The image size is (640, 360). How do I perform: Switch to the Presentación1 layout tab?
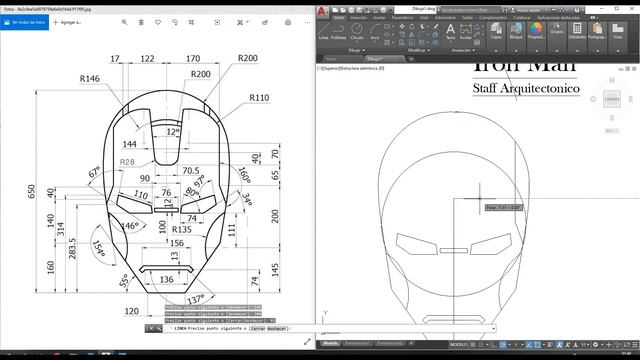pos(357,344)
